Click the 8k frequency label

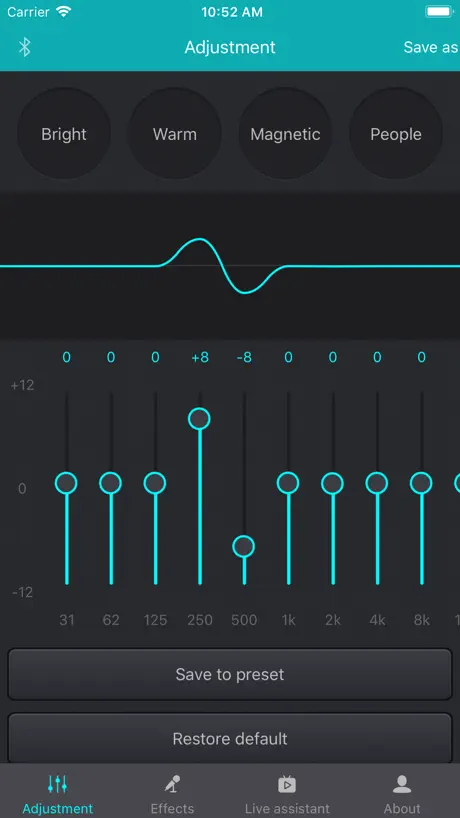(x=421, y=620)
